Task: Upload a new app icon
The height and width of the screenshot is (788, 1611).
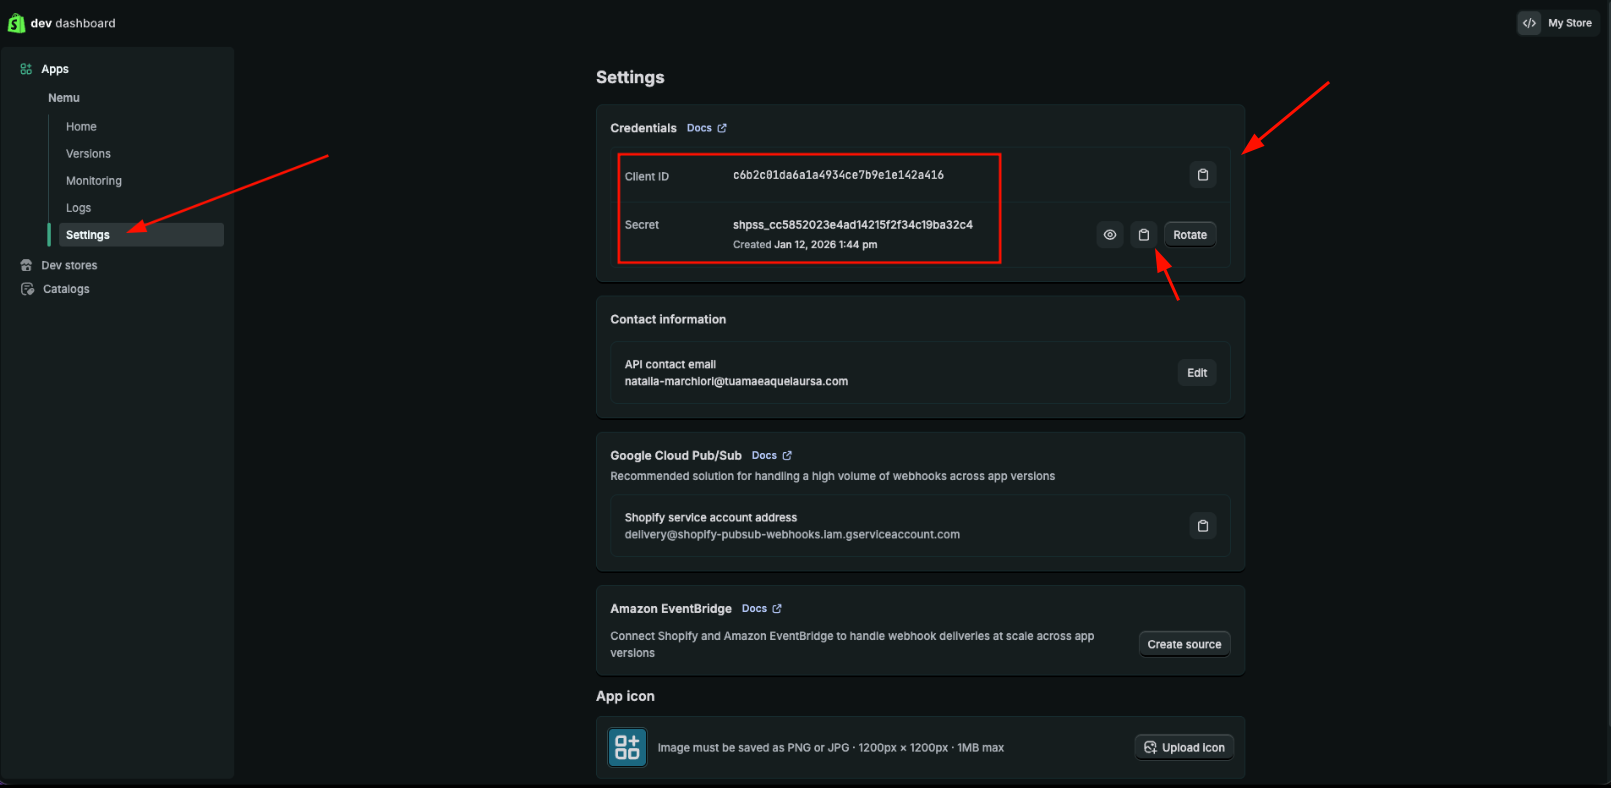Action: click(x=1184, y=747)
